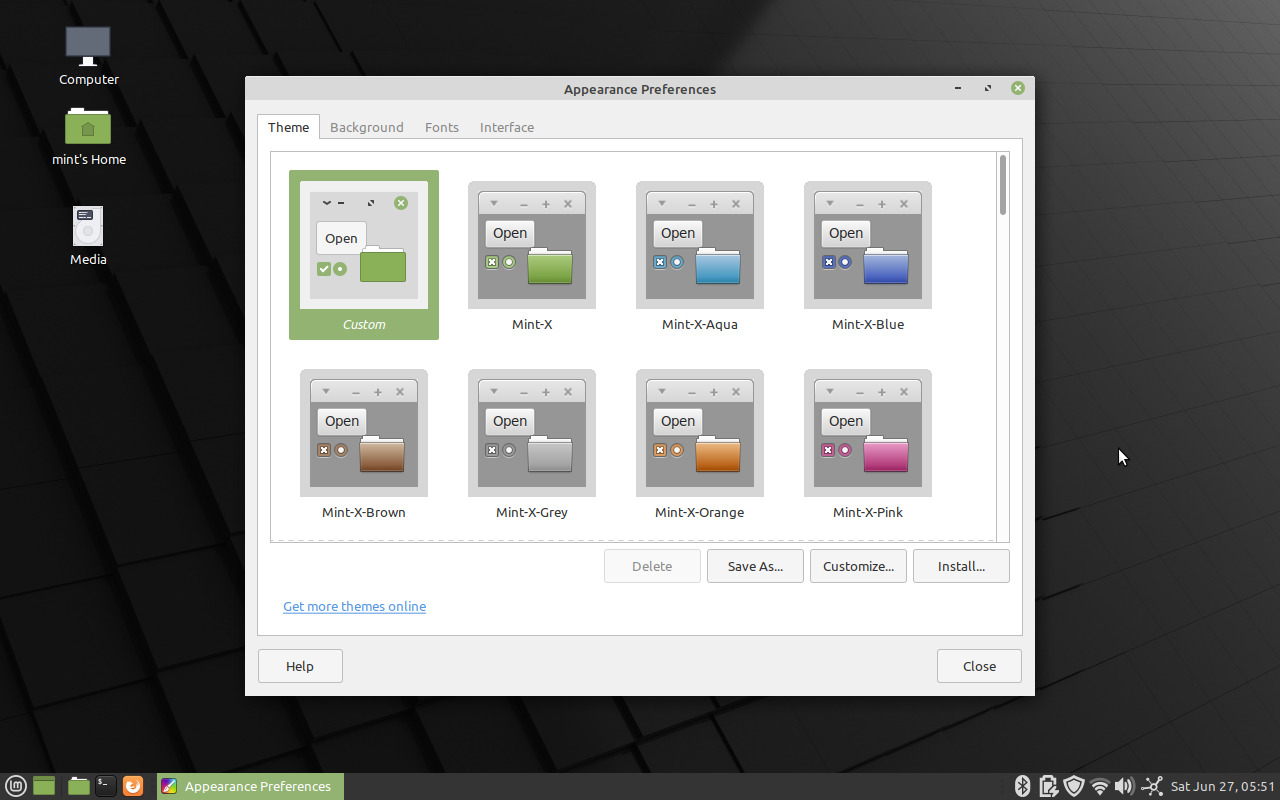Open the network manager tray icon
The height and width of the screenshot is (800, 1280).
(x=1100, y=786)
